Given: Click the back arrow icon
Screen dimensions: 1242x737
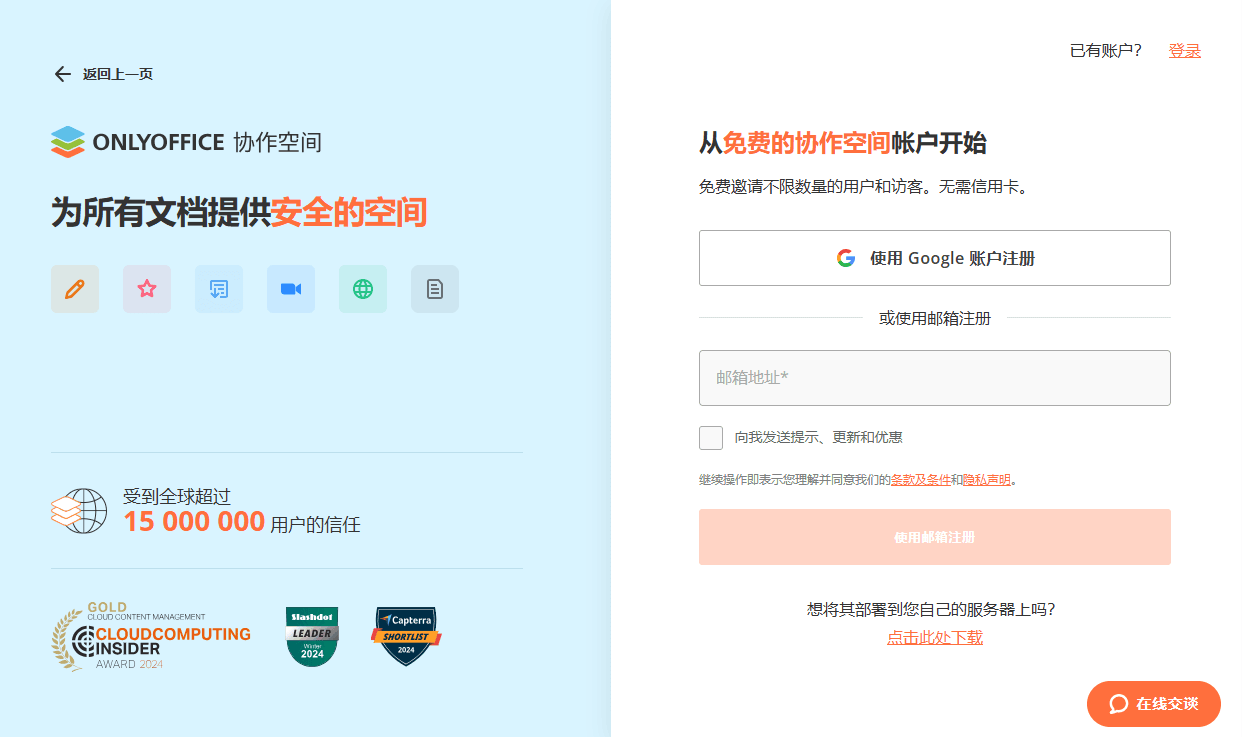Looking at the screenshot, I should (62, 74).
